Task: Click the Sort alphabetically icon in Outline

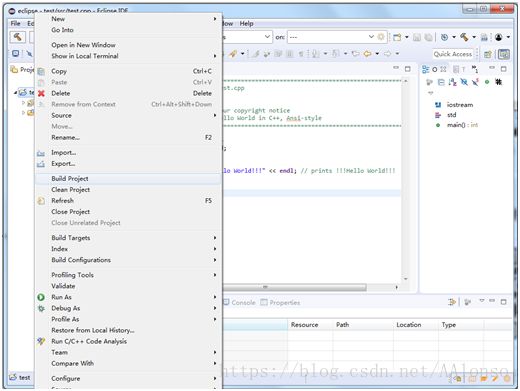Action: pyautogui.click(x=452, y=82)
